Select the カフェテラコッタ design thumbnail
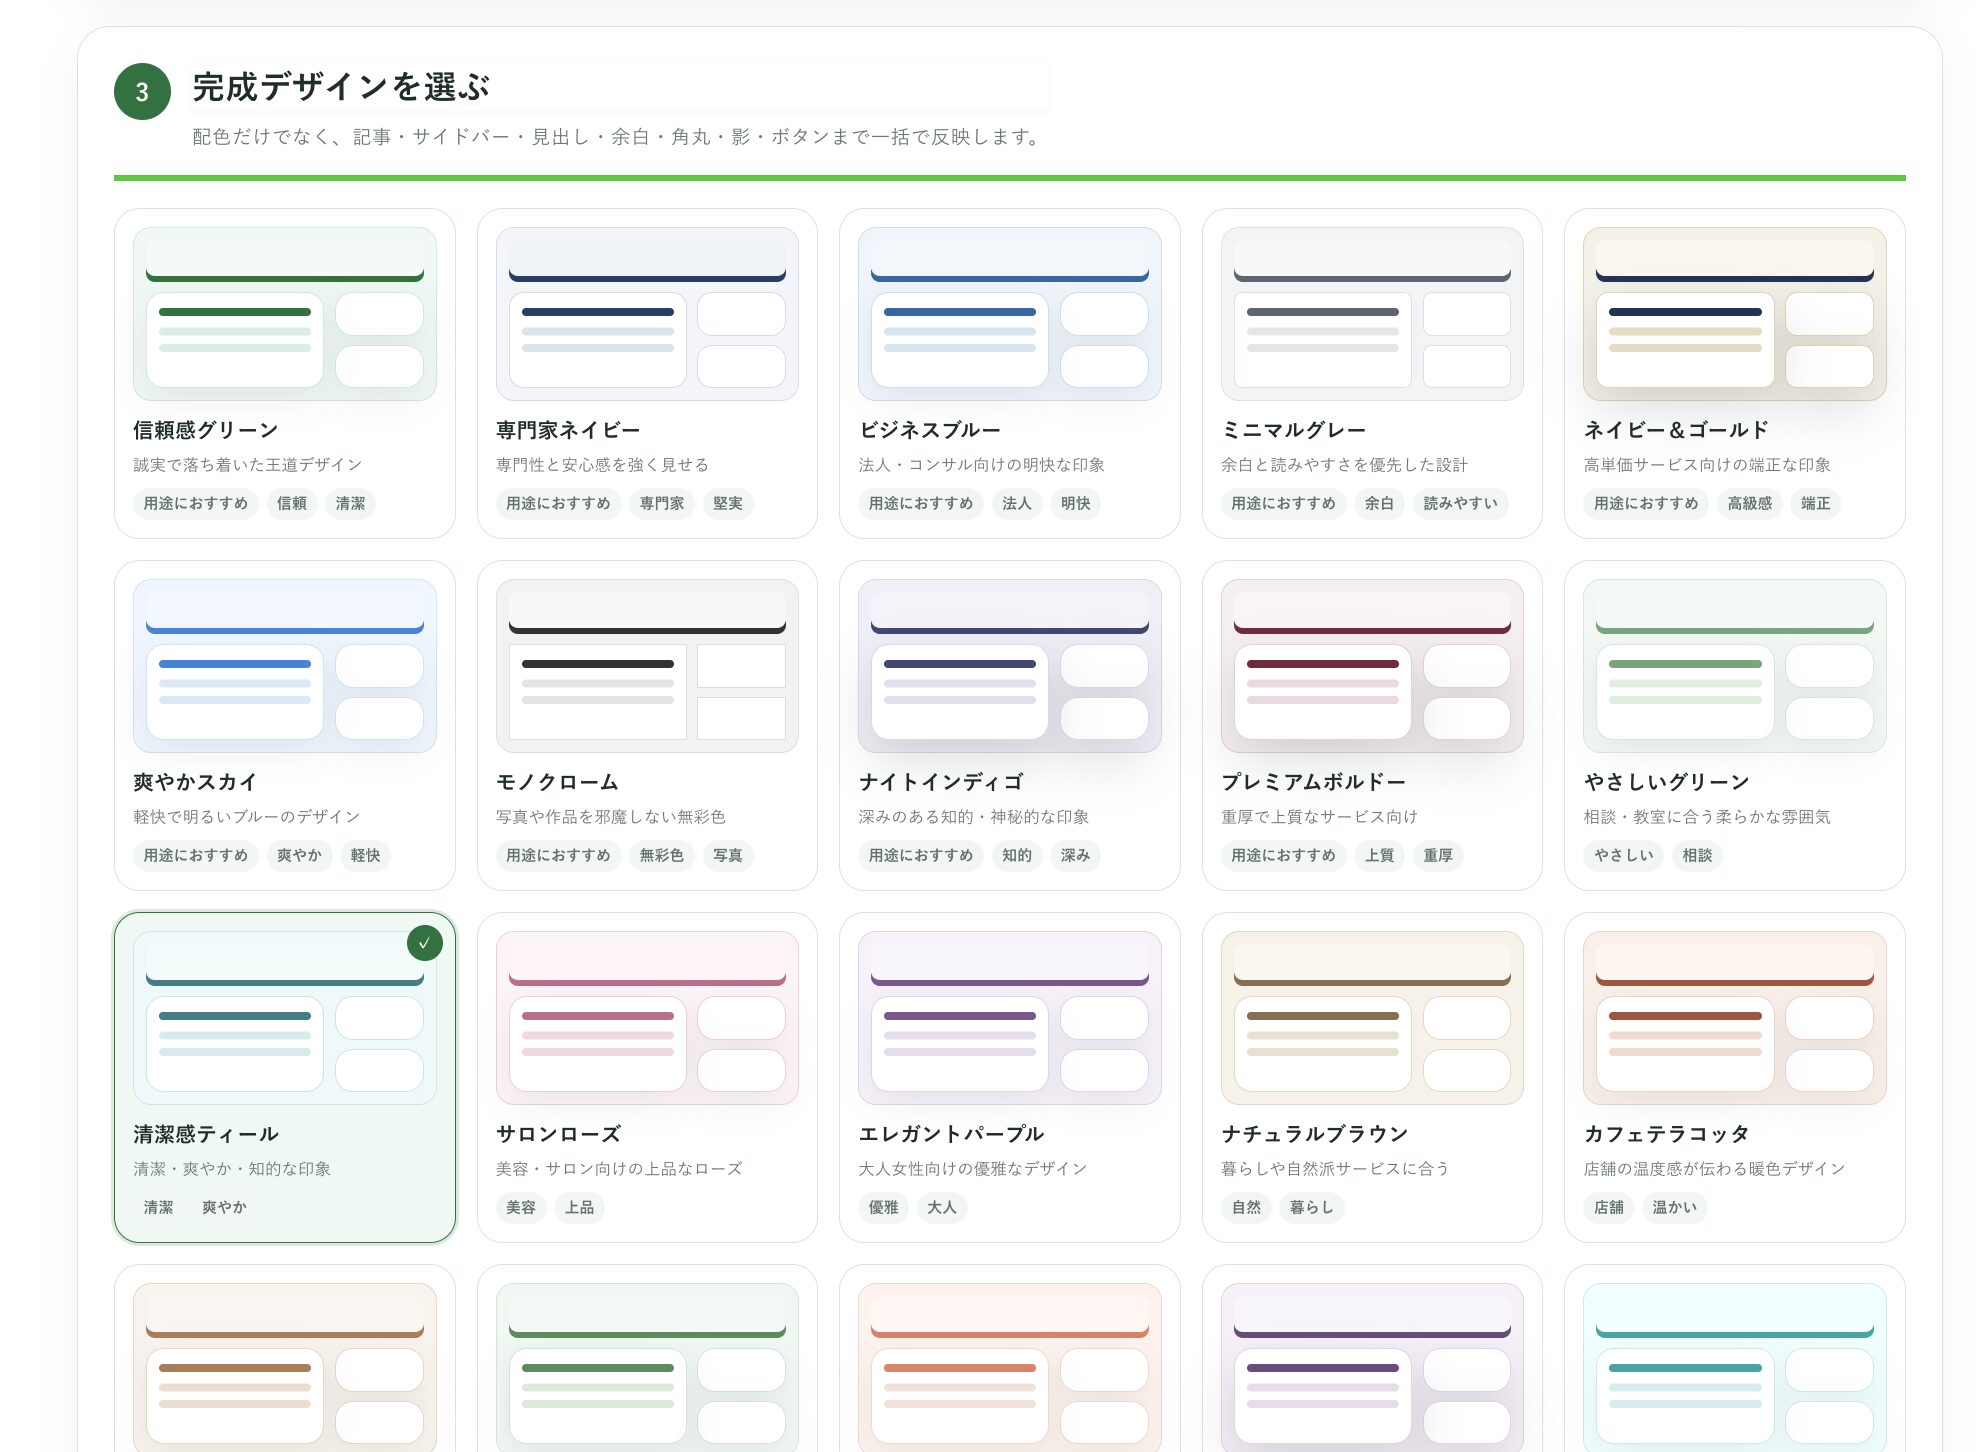Image resolution: width=1976 pixels, height=1452 pixels. click(1735, 1018)
